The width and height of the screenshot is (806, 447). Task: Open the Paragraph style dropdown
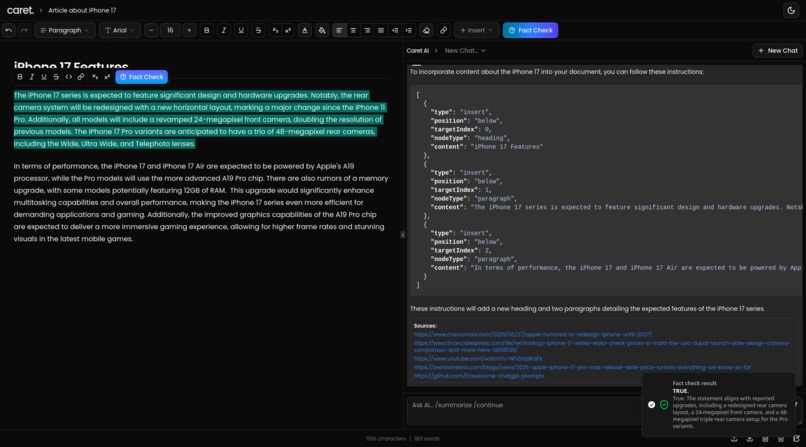coord(65,30)
